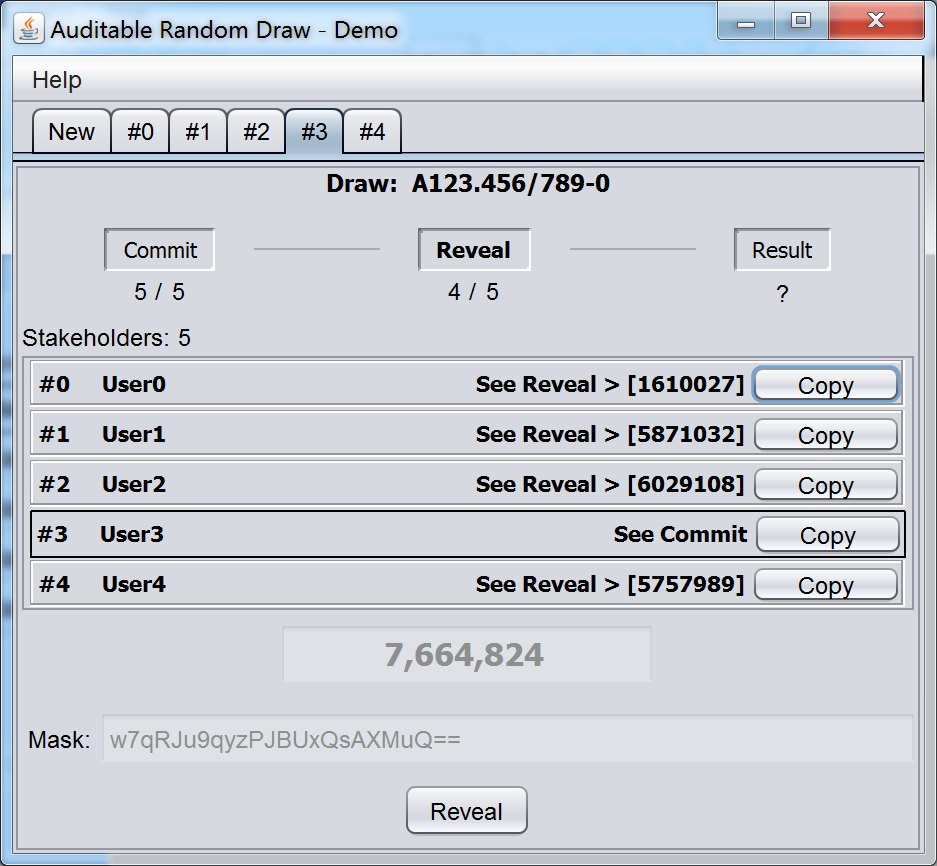Maximize the Auditable Random Draw window

click(801, 22)
